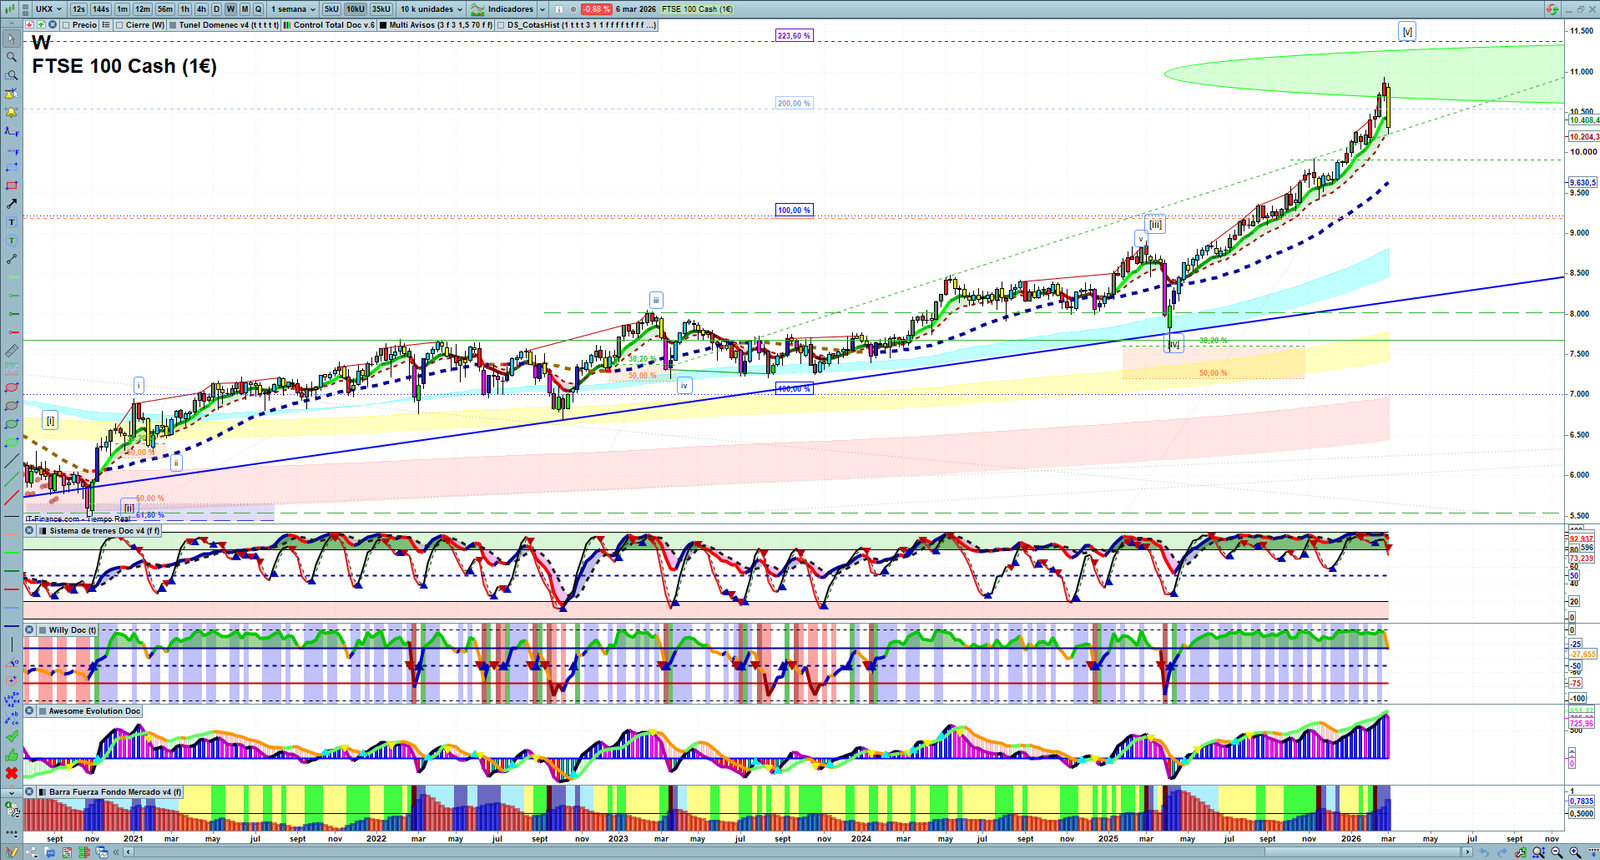1600x860 pixels.
Task: Switch to the 4h timeframe
Action: 201,9
